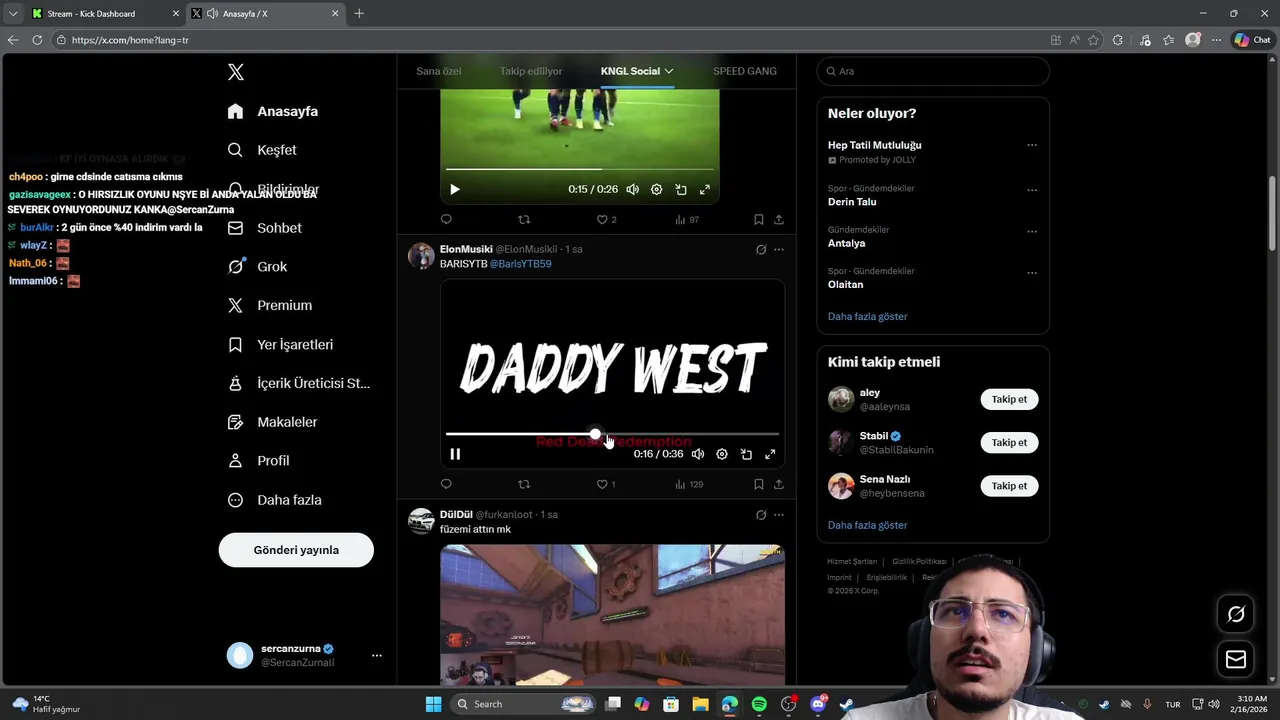Open options for Derin Talu trend
1280x720 pixels.
click(x=1032, y=190)
